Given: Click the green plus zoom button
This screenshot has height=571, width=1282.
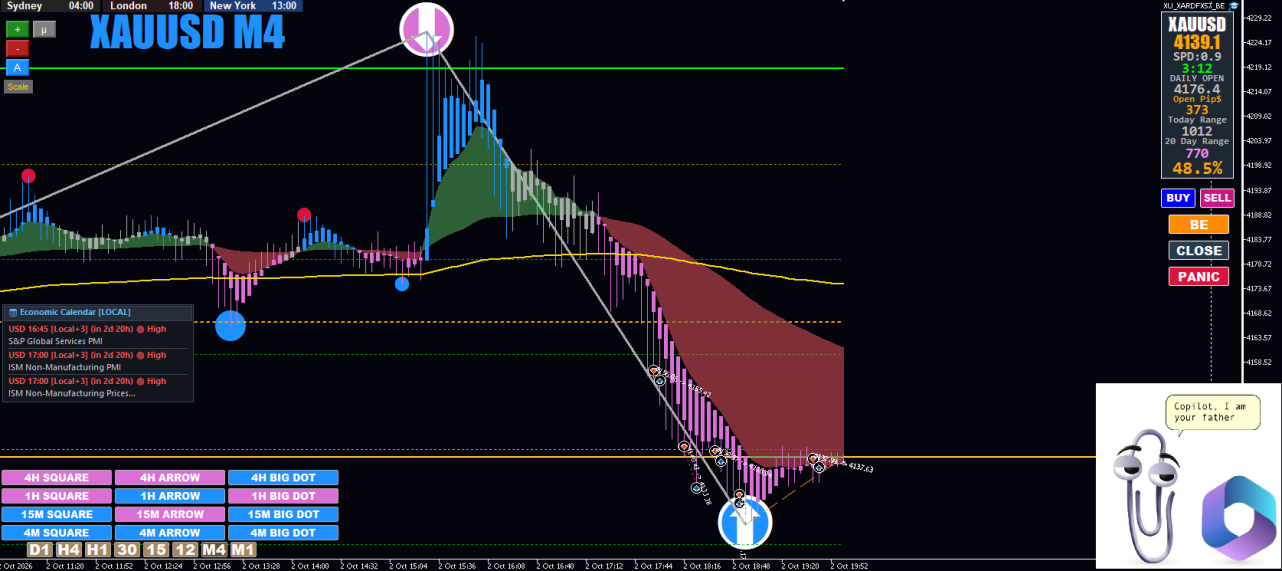Looking at the screenshot, I should (17, 29).
